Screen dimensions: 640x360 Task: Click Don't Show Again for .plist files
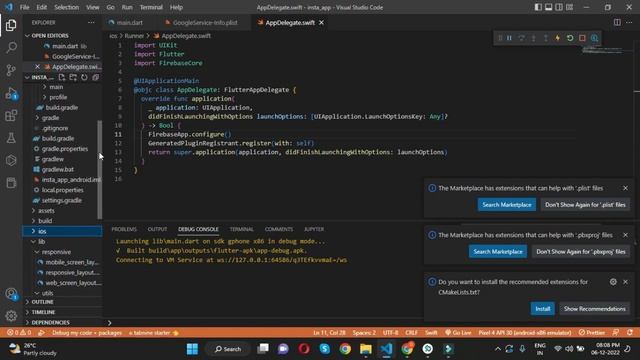[x=585, y=204]
